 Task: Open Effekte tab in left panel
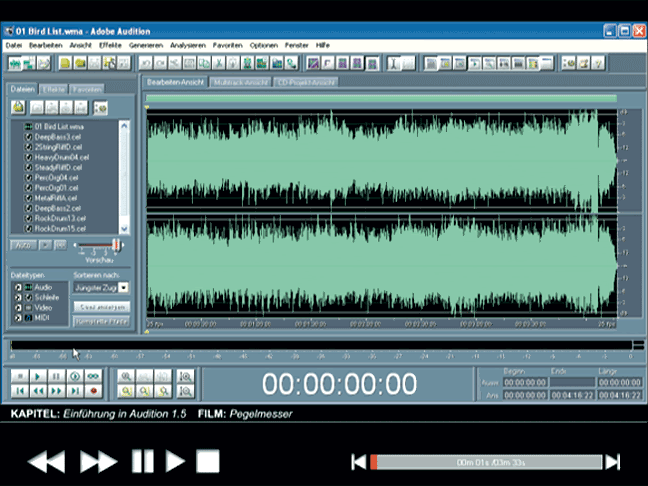pos(54,89)
